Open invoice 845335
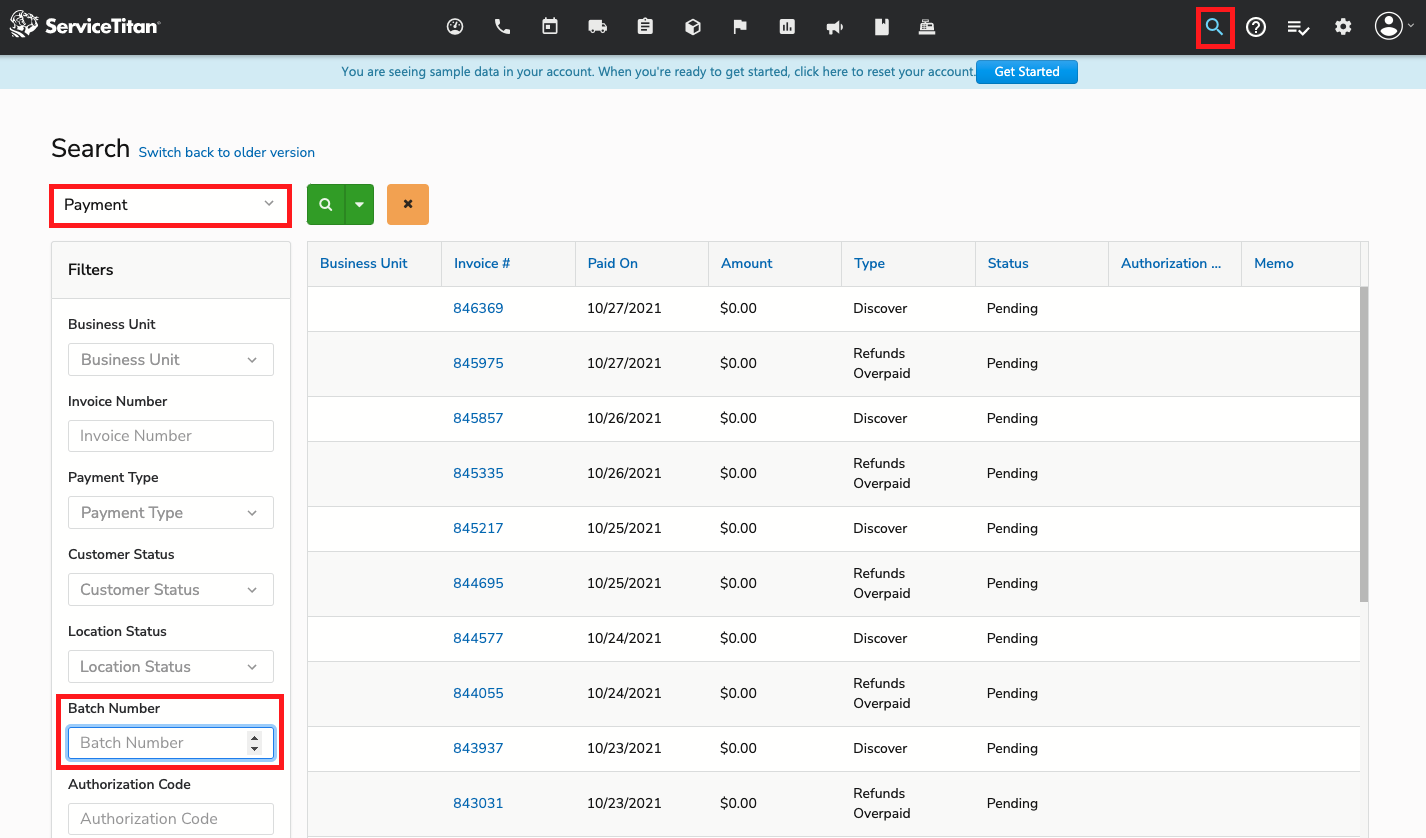1426x838 pixels. click(x=478, y=474)
